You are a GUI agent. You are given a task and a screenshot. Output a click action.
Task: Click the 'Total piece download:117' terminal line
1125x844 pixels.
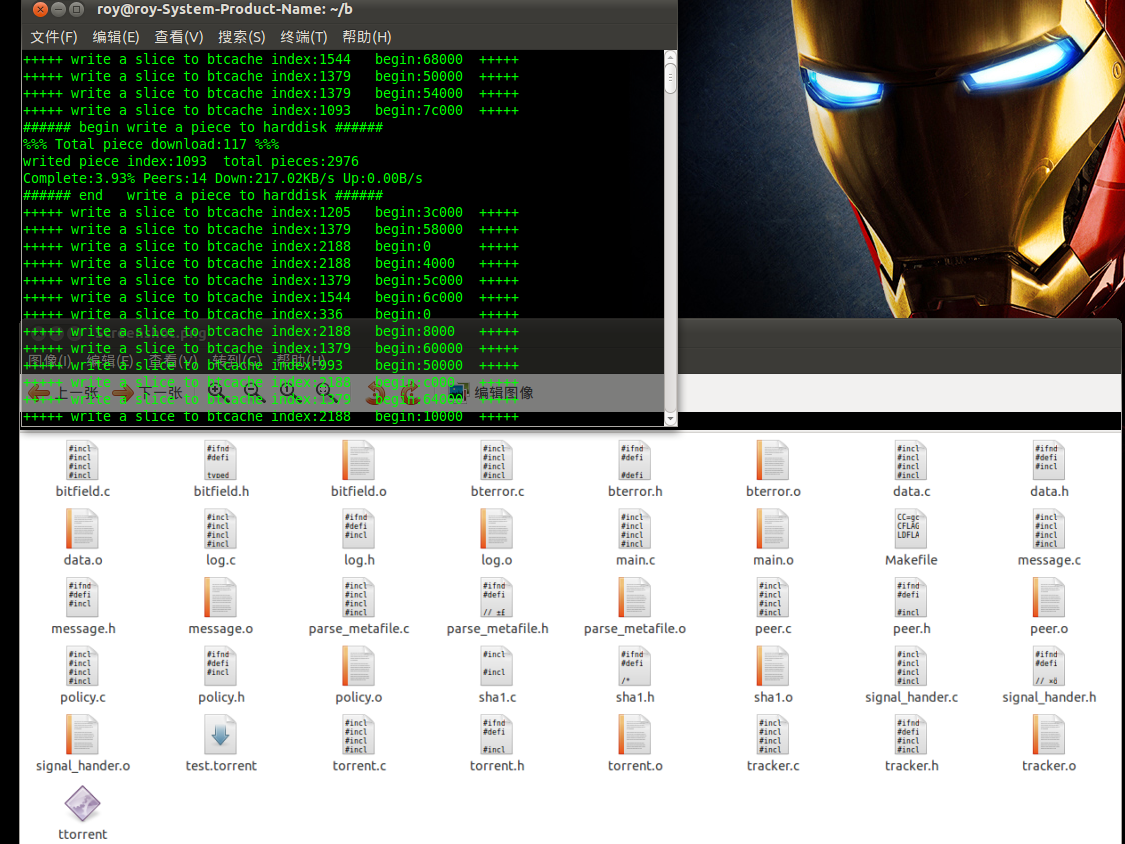[151, 144]
